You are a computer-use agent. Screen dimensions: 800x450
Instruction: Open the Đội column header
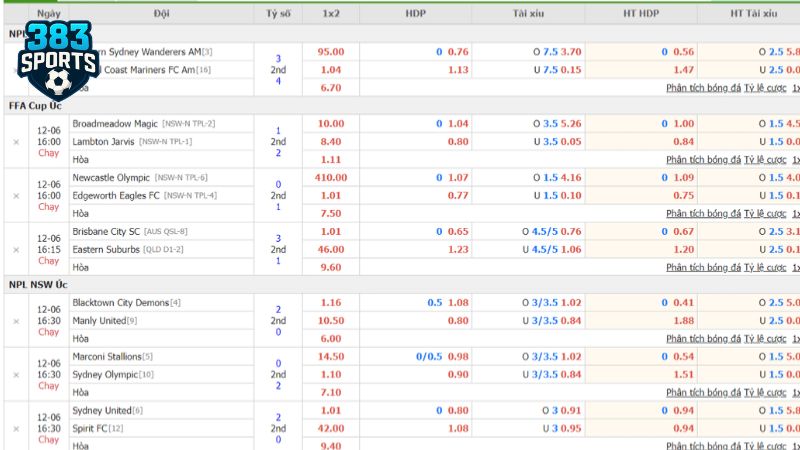[162, 14]
